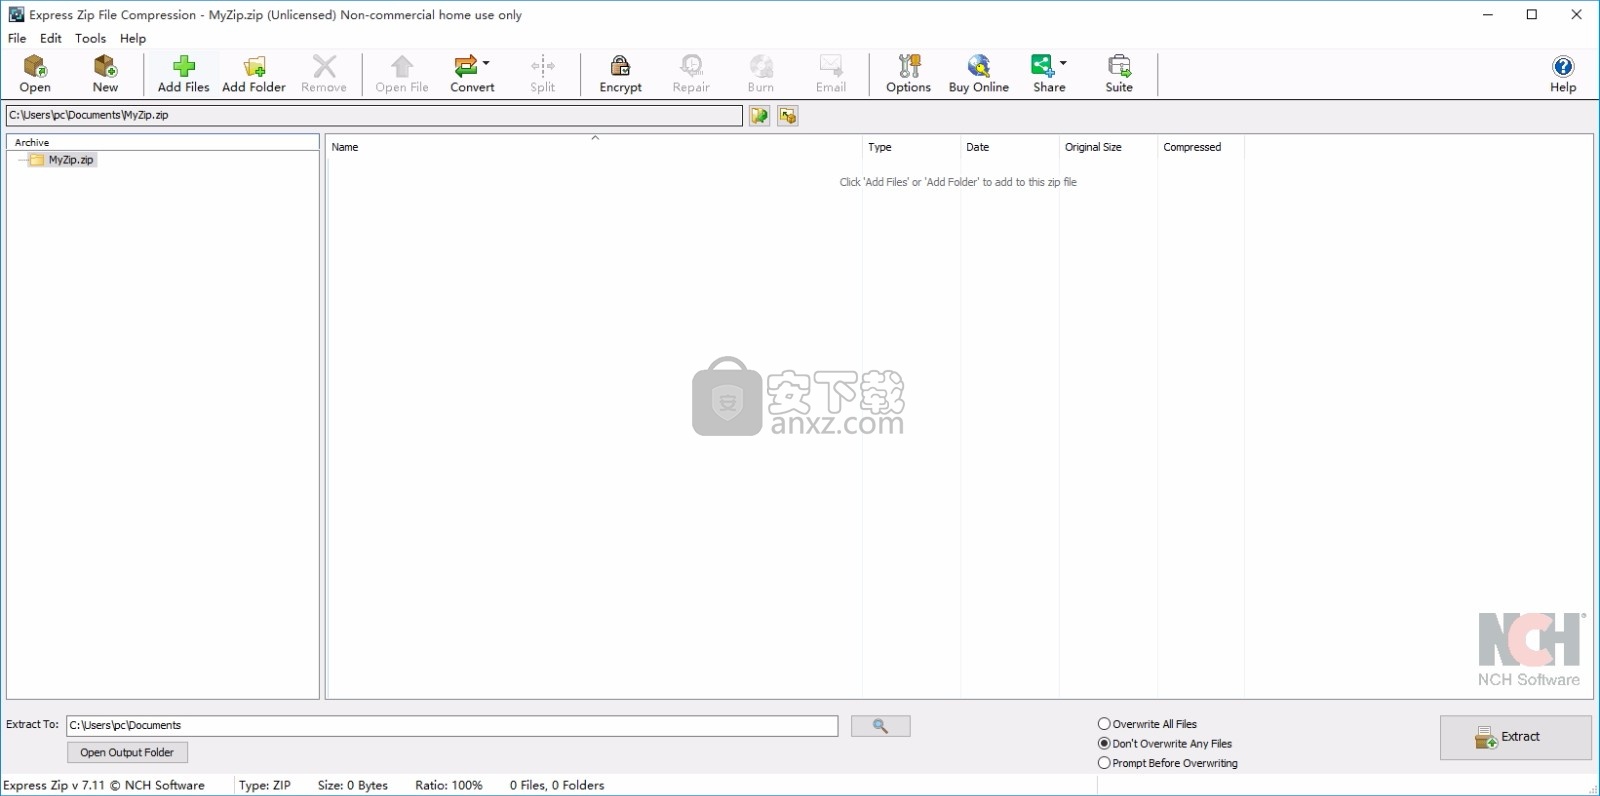Create a new archive with New icon

pyautogui.click(x=105, y=73)
